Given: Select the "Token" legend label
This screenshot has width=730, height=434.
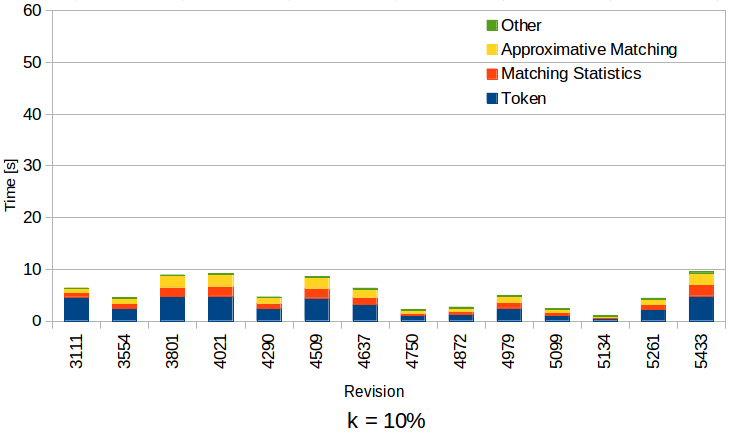Looking at the screenshot, I should [x=524, y=98].
